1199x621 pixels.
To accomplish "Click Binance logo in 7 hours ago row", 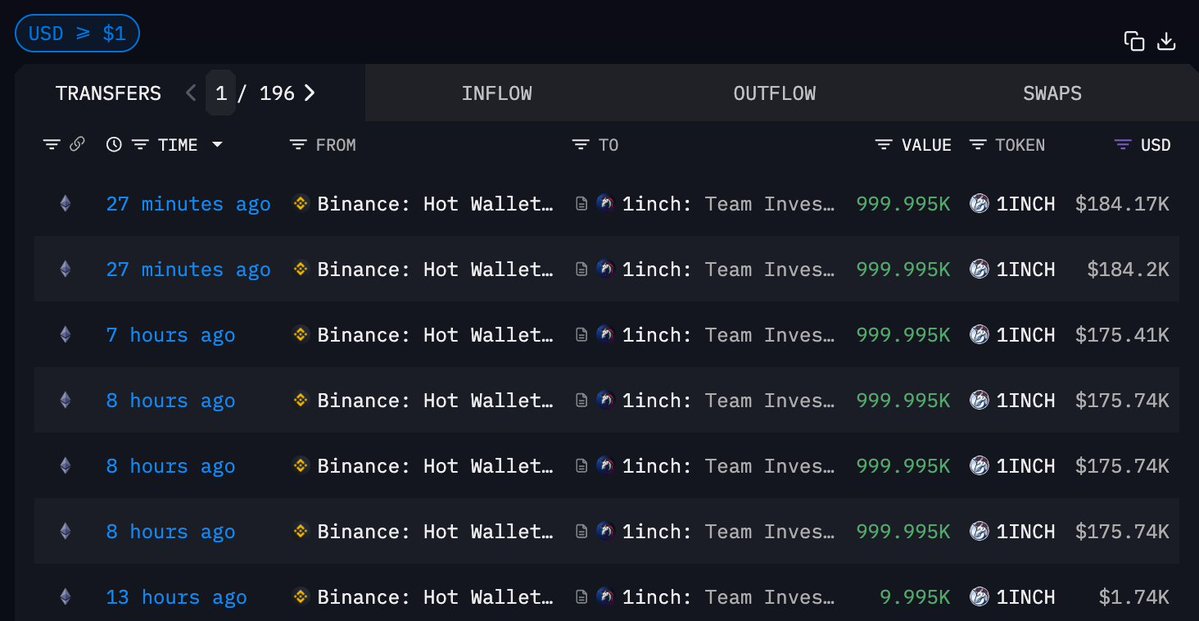I will coord(300,335).
